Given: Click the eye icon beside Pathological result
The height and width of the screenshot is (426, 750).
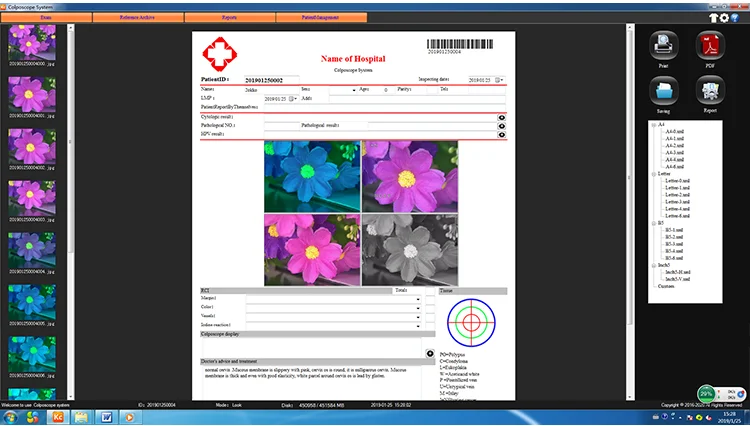Looking at the screenshot, I should (501, 126).
